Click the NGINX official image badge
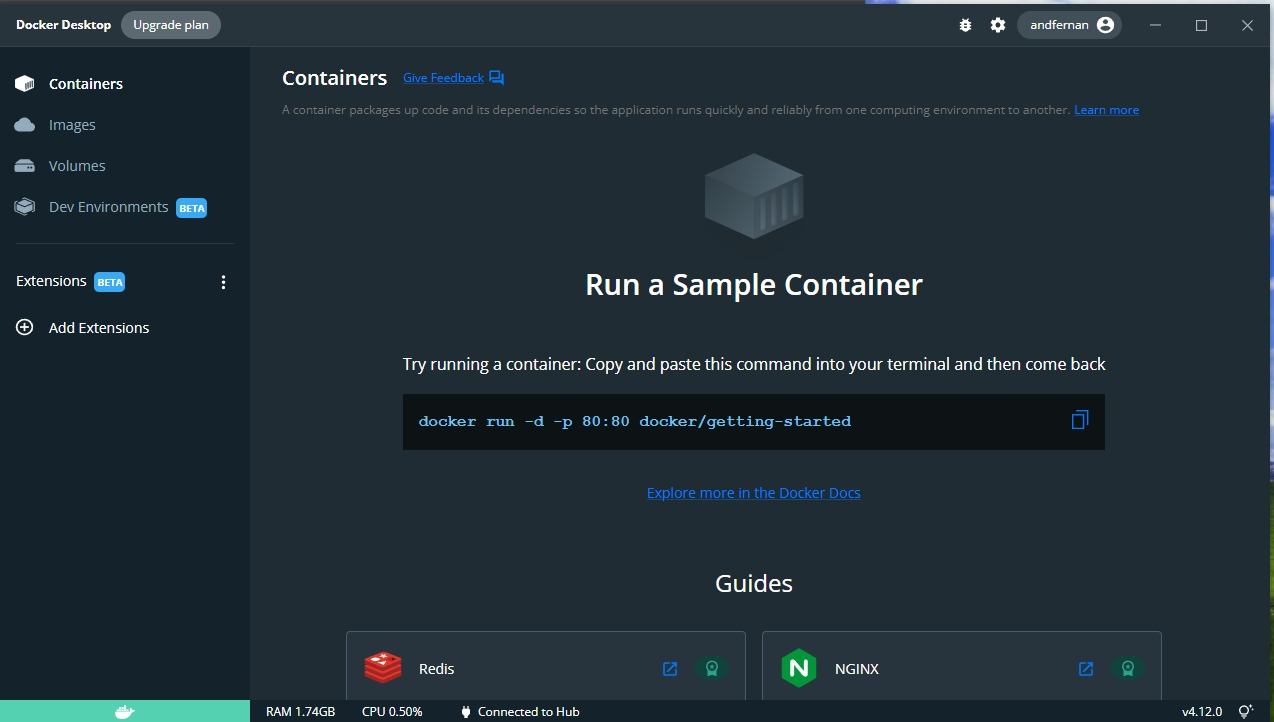 1127,669
